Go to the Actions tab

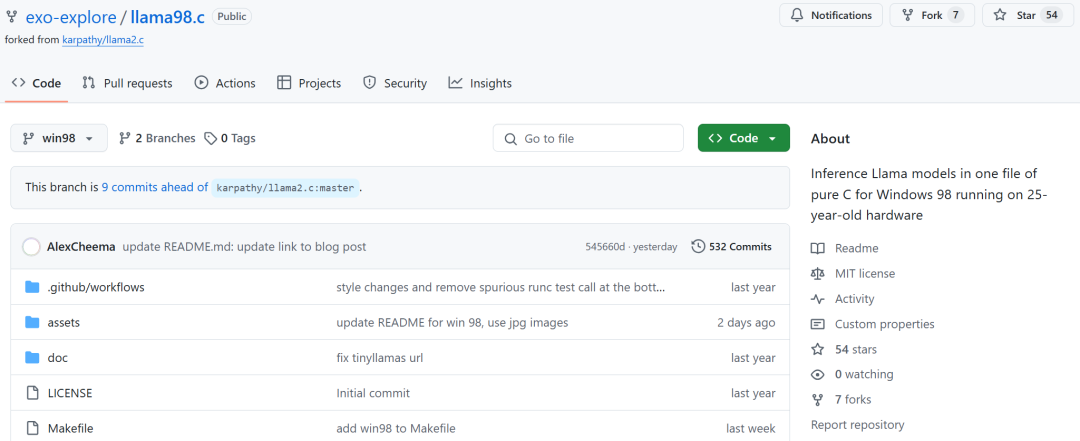tap(225, 83)
